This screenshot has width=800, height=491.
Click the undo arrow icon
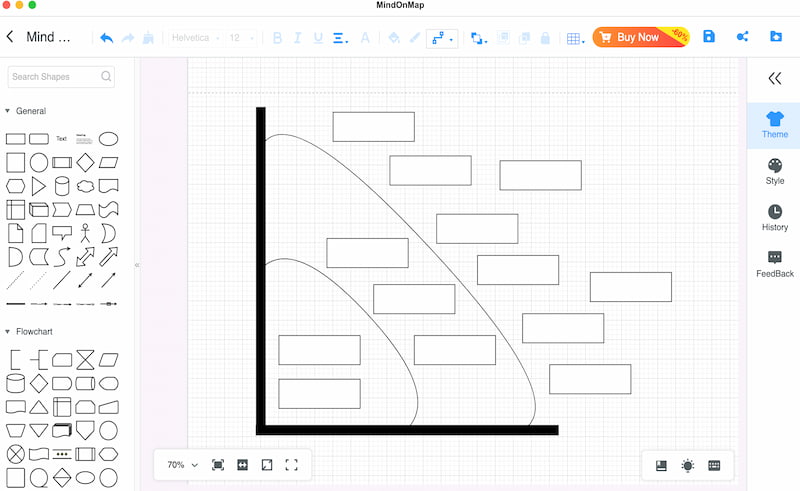coord(107,38)
